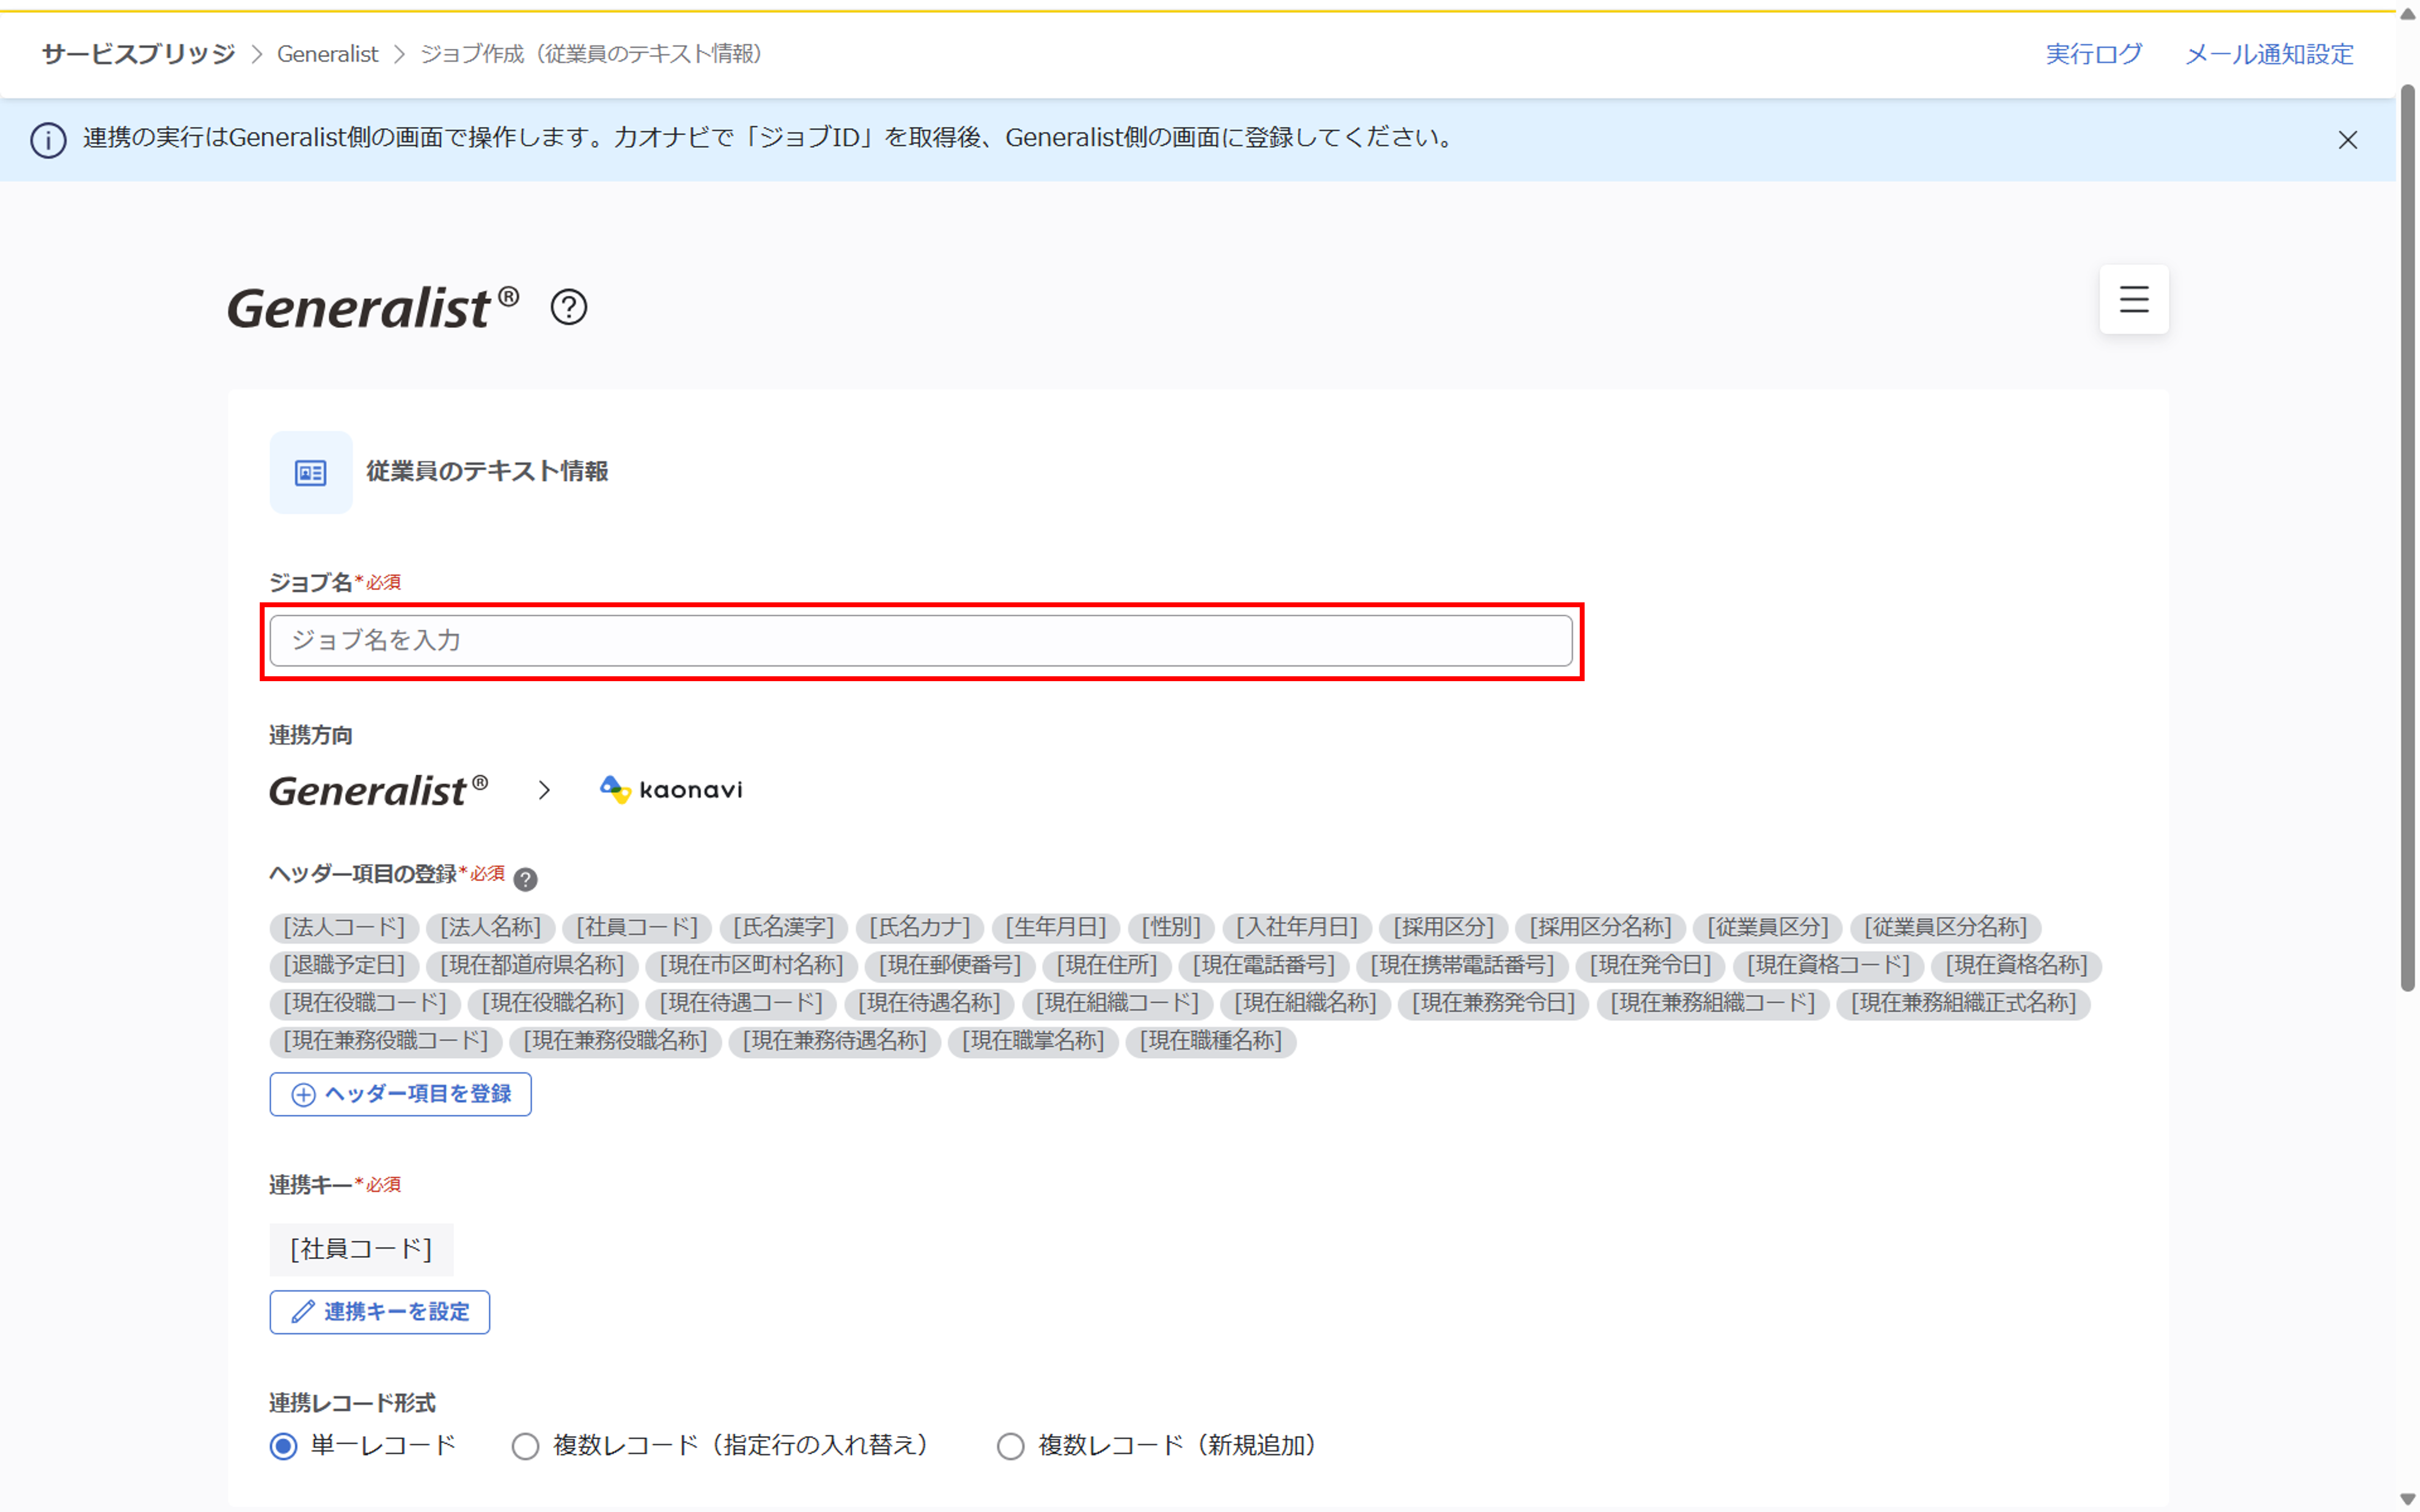2420x1512 pixels.
Task: Click the [現在職種名称] header tag
Action: tap(1211, 1041)
